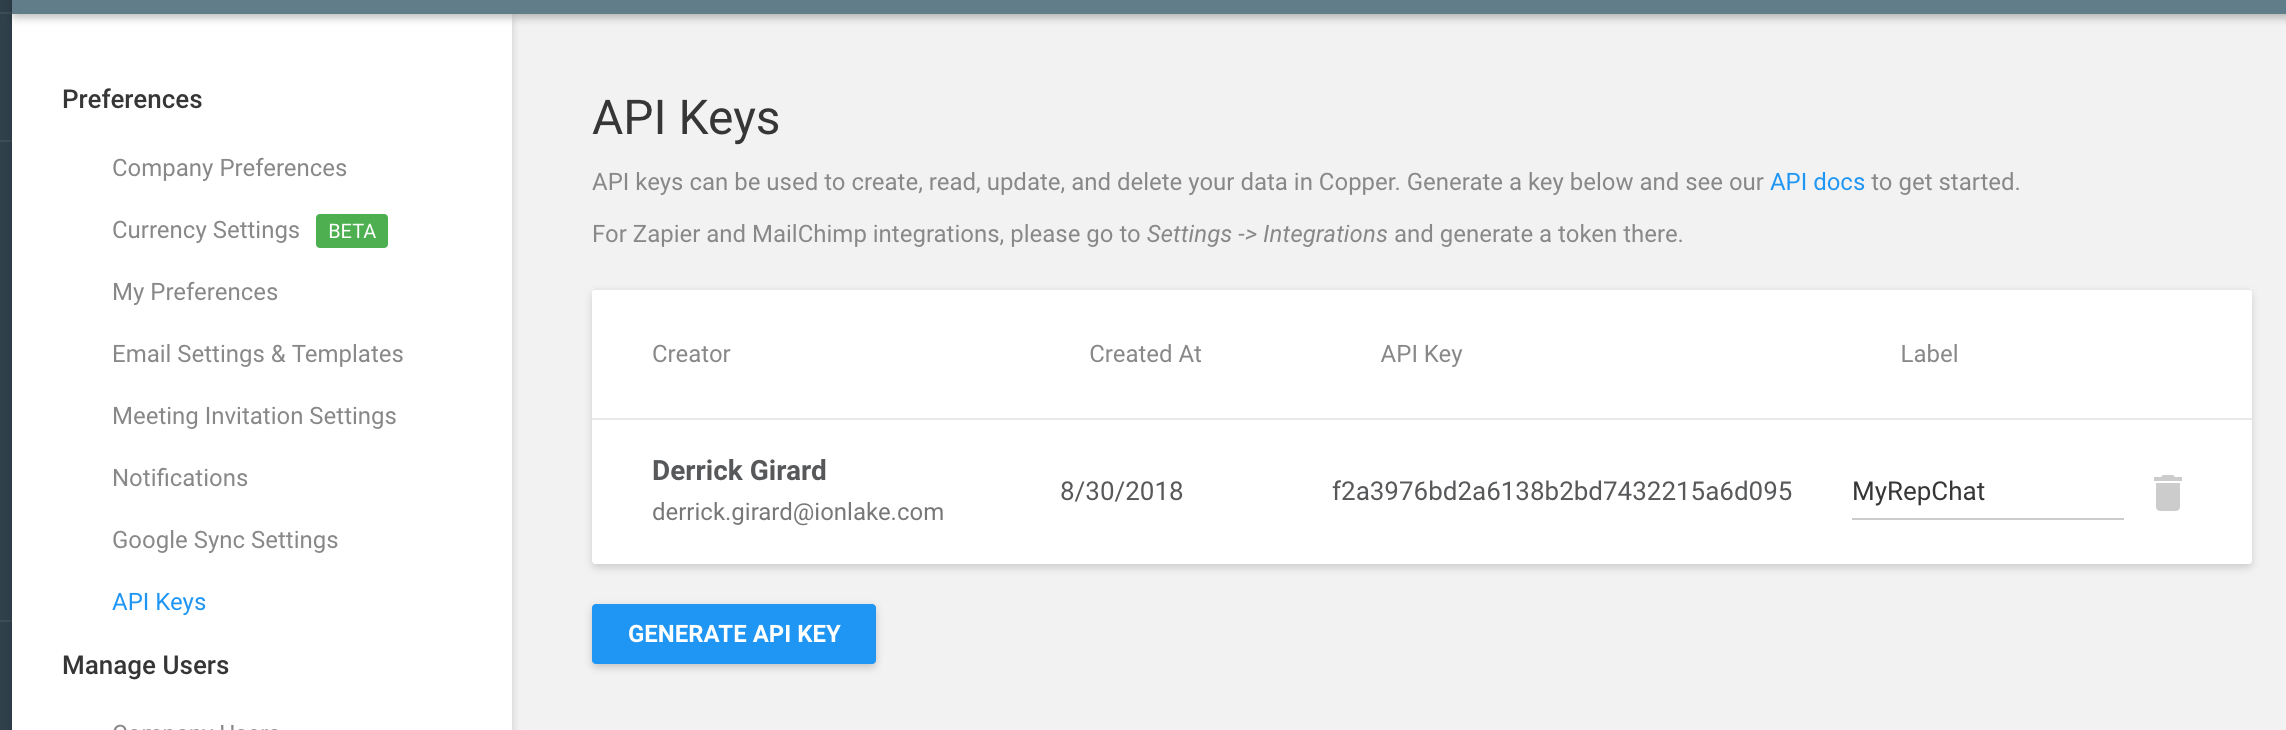Click the Preferences section heading
The width and height of the screenshot is (2286, 730).
(x=132, y=99)
